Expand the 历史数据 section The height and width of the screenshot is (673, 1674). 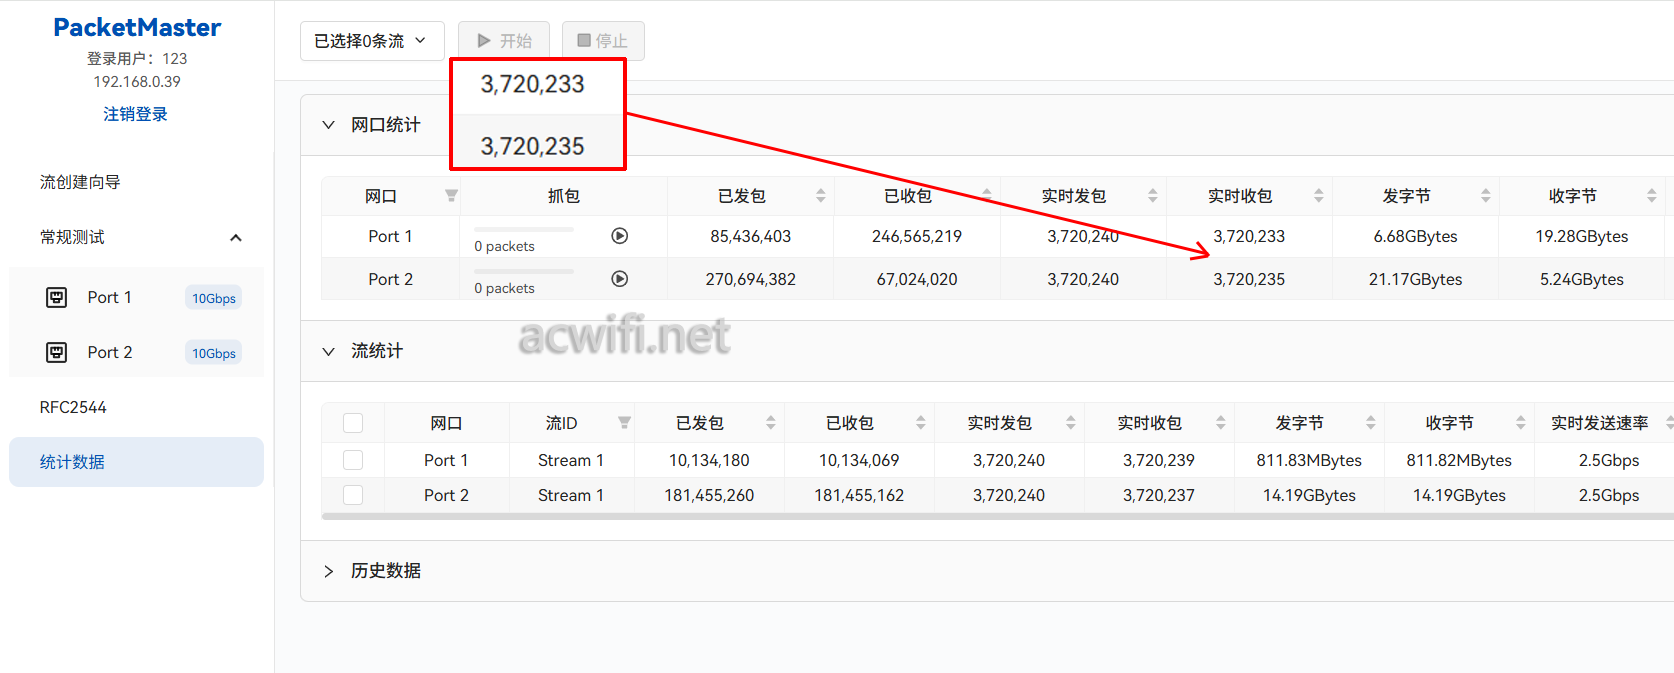(328, 571)
